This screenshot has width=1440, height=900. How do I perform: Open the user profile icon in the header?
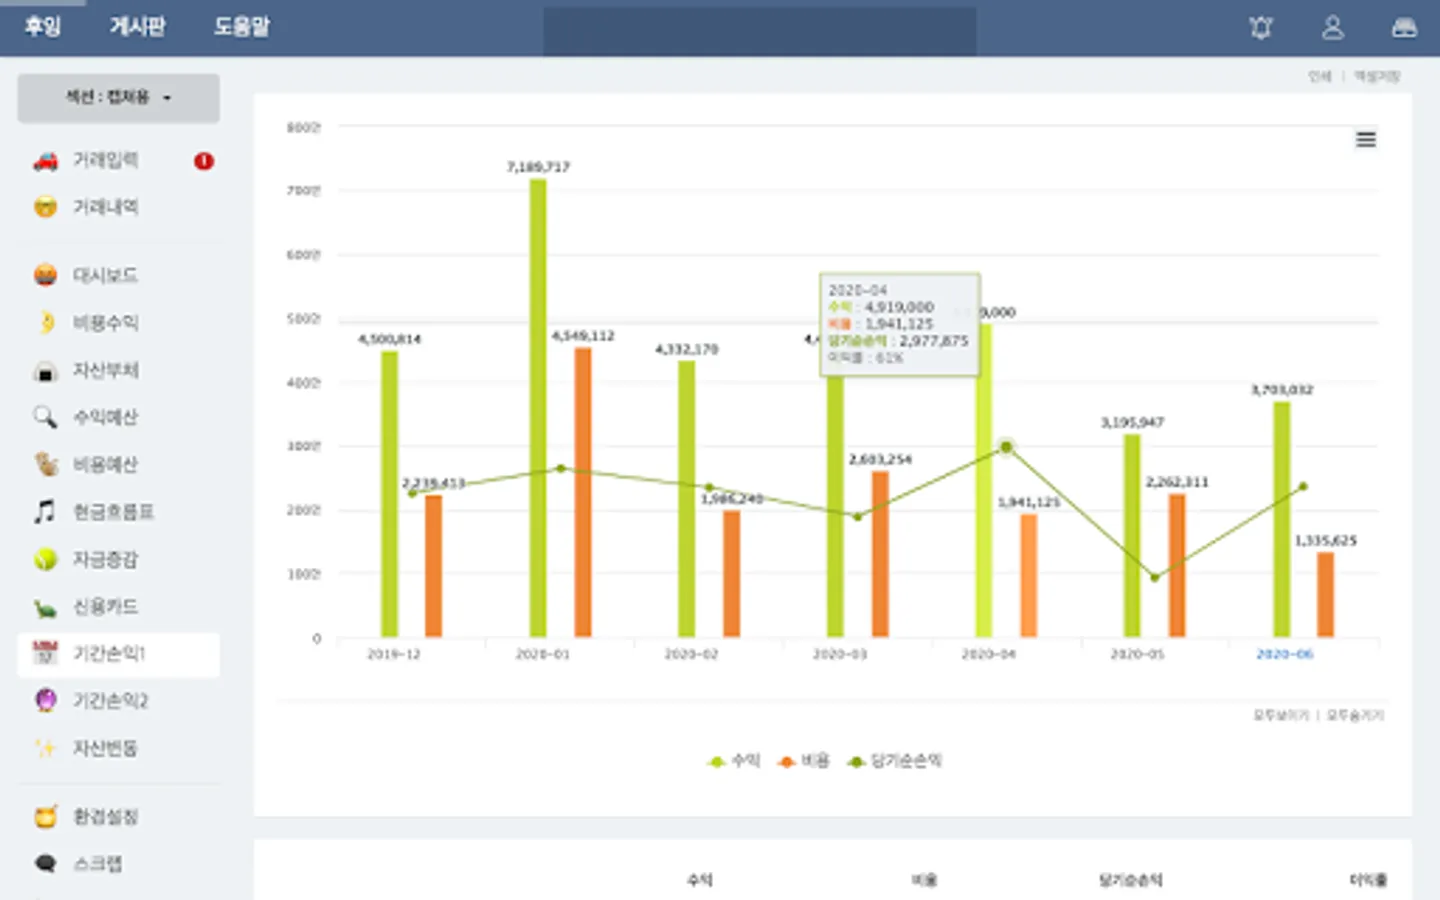(x=1333, y=28)
